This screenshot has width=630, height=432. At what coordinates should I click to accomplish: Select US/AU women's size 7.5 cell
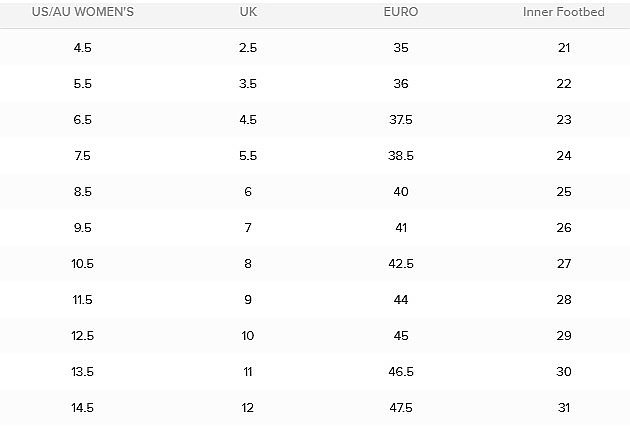pyautogui.click(x=83, y=156)
